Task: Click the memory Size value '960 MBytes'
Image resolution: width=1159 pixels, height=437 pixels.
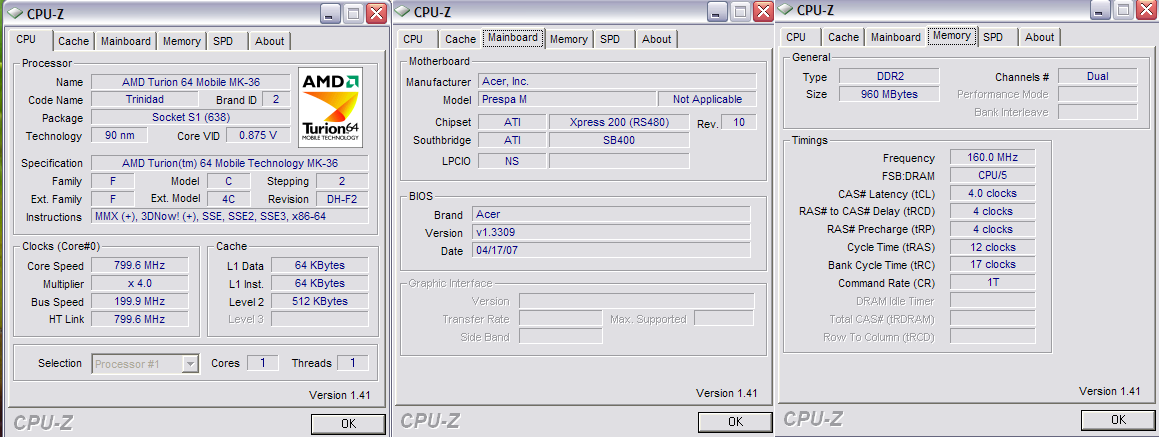Action: (x=889, y=94)
